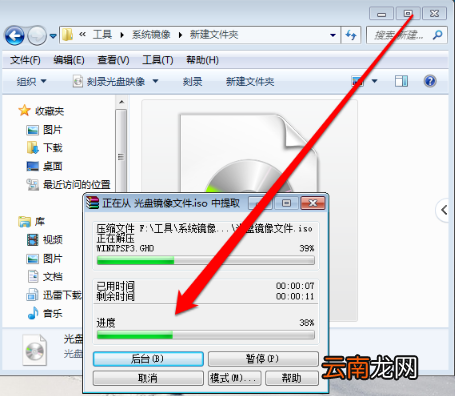The image size is (455, 396).
Task: Open 文档 library
Action: pyautogui.click(x=53, y=277)
